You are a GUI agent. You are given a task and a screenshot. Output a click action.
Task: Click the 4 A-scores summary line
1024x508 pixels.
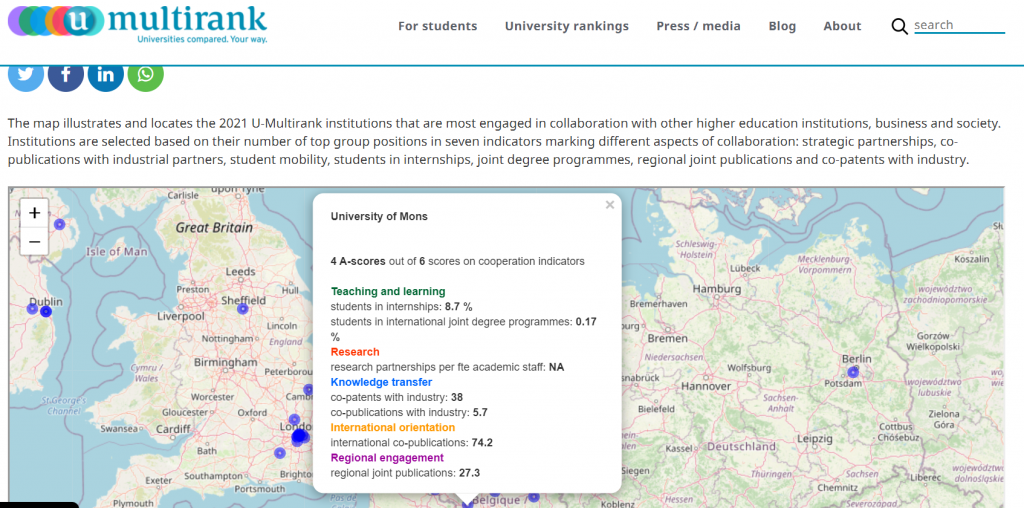coord(457,261)
